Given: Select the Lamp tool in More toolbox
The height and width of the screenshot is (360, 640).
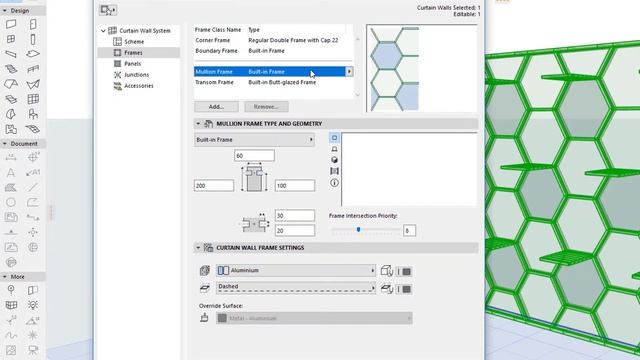Looking at the screenshot, I should coord(33,305).
